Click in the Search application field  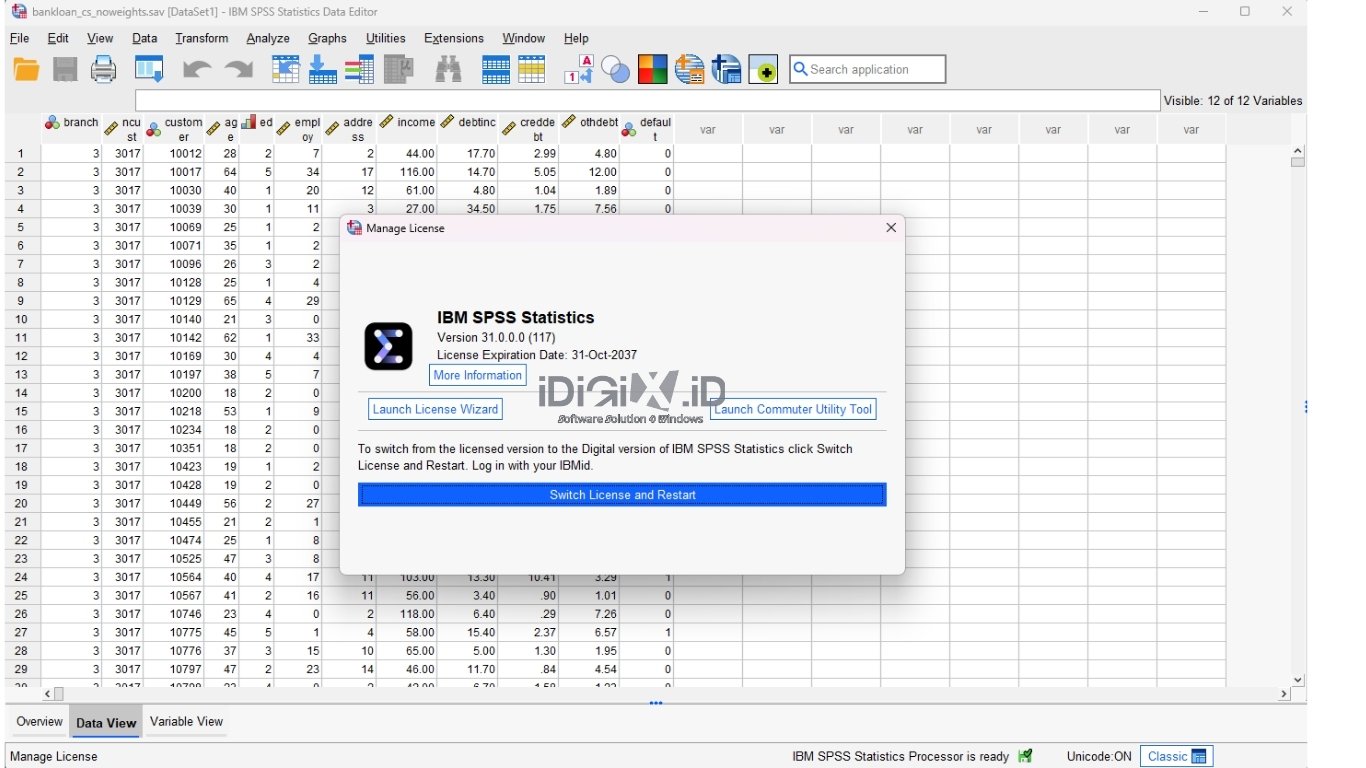coord(867,69)
